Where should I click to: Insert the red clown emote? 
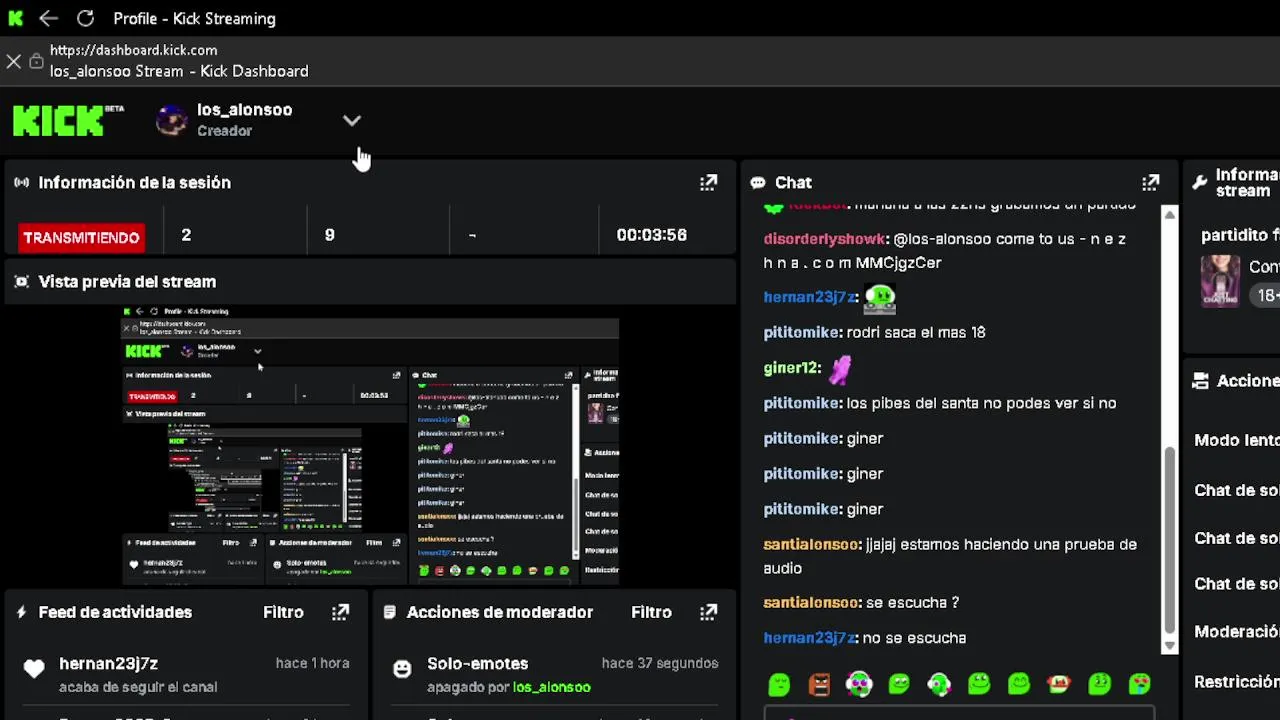(1059, 684)
